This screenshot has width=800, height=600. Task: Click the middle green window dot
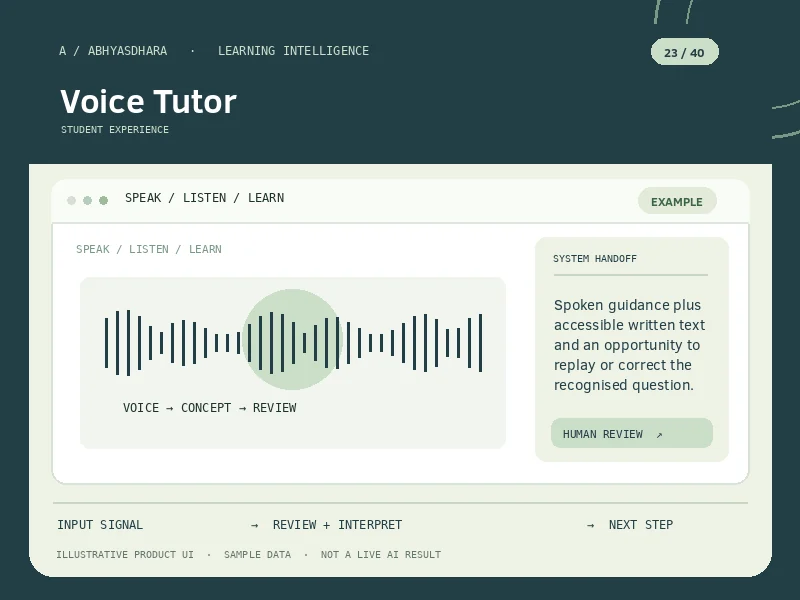[87, 201]
